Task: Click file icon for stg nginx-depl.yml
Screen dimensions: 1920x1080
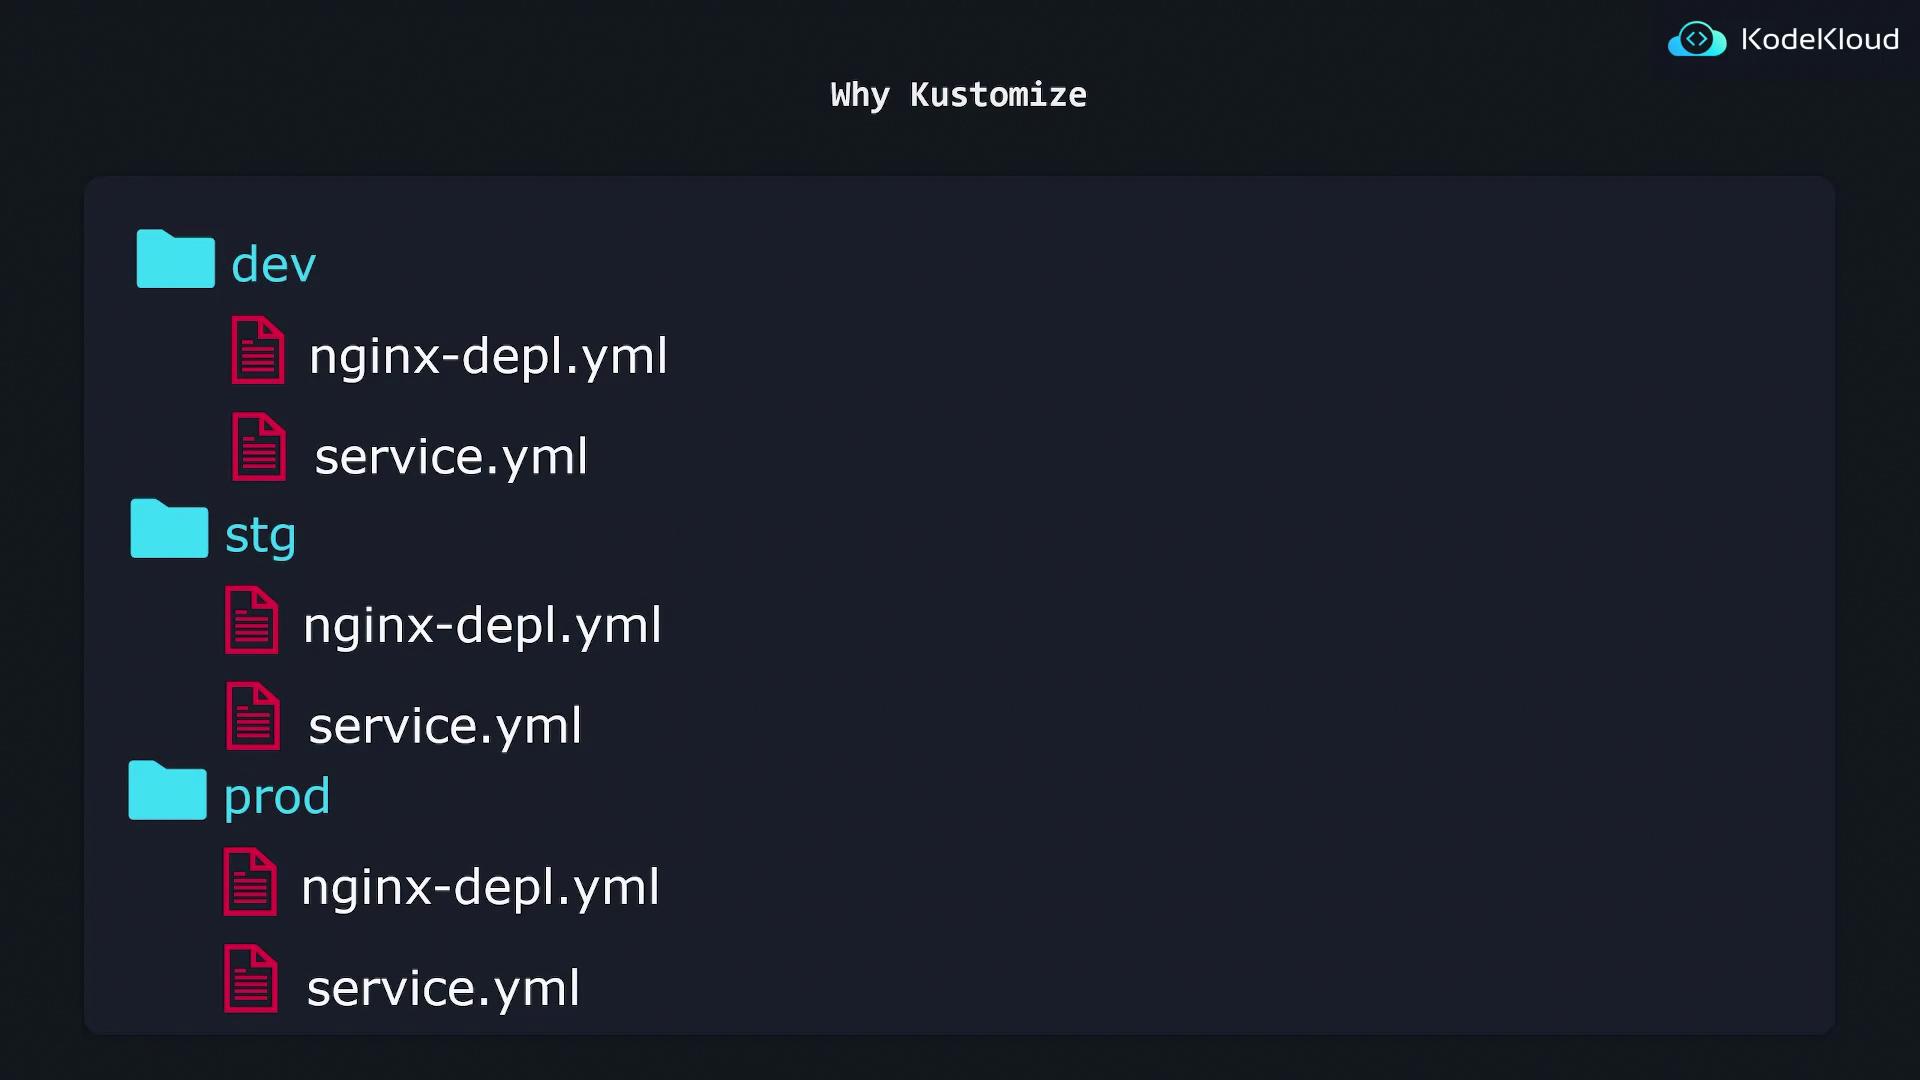Action: [x=252, y=620]
